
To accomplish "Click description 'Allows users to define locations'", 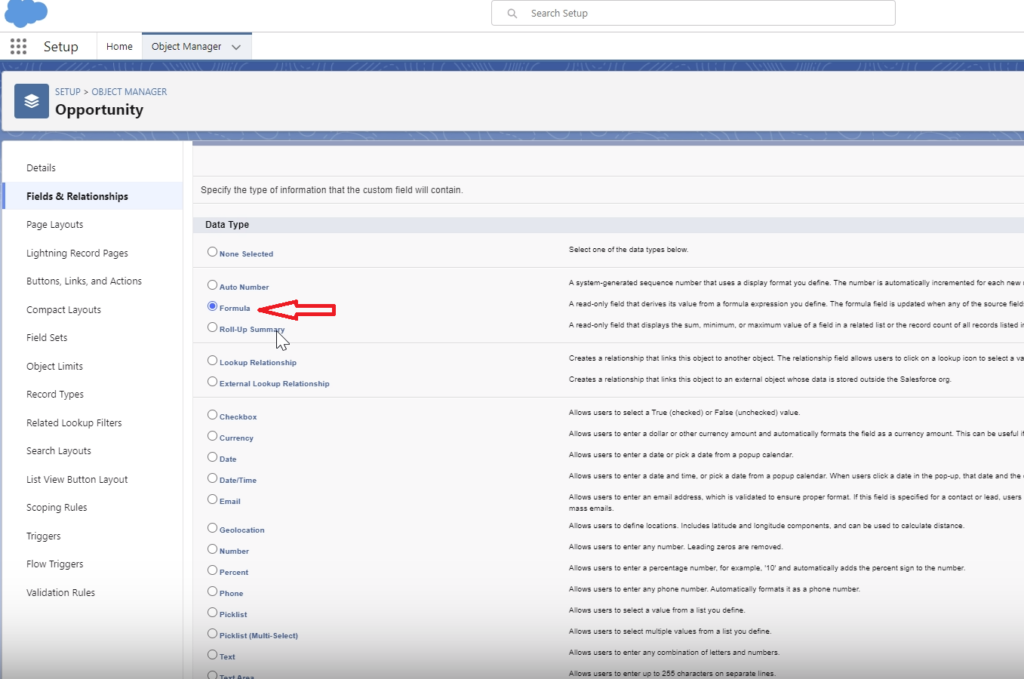I will (766, 526).
